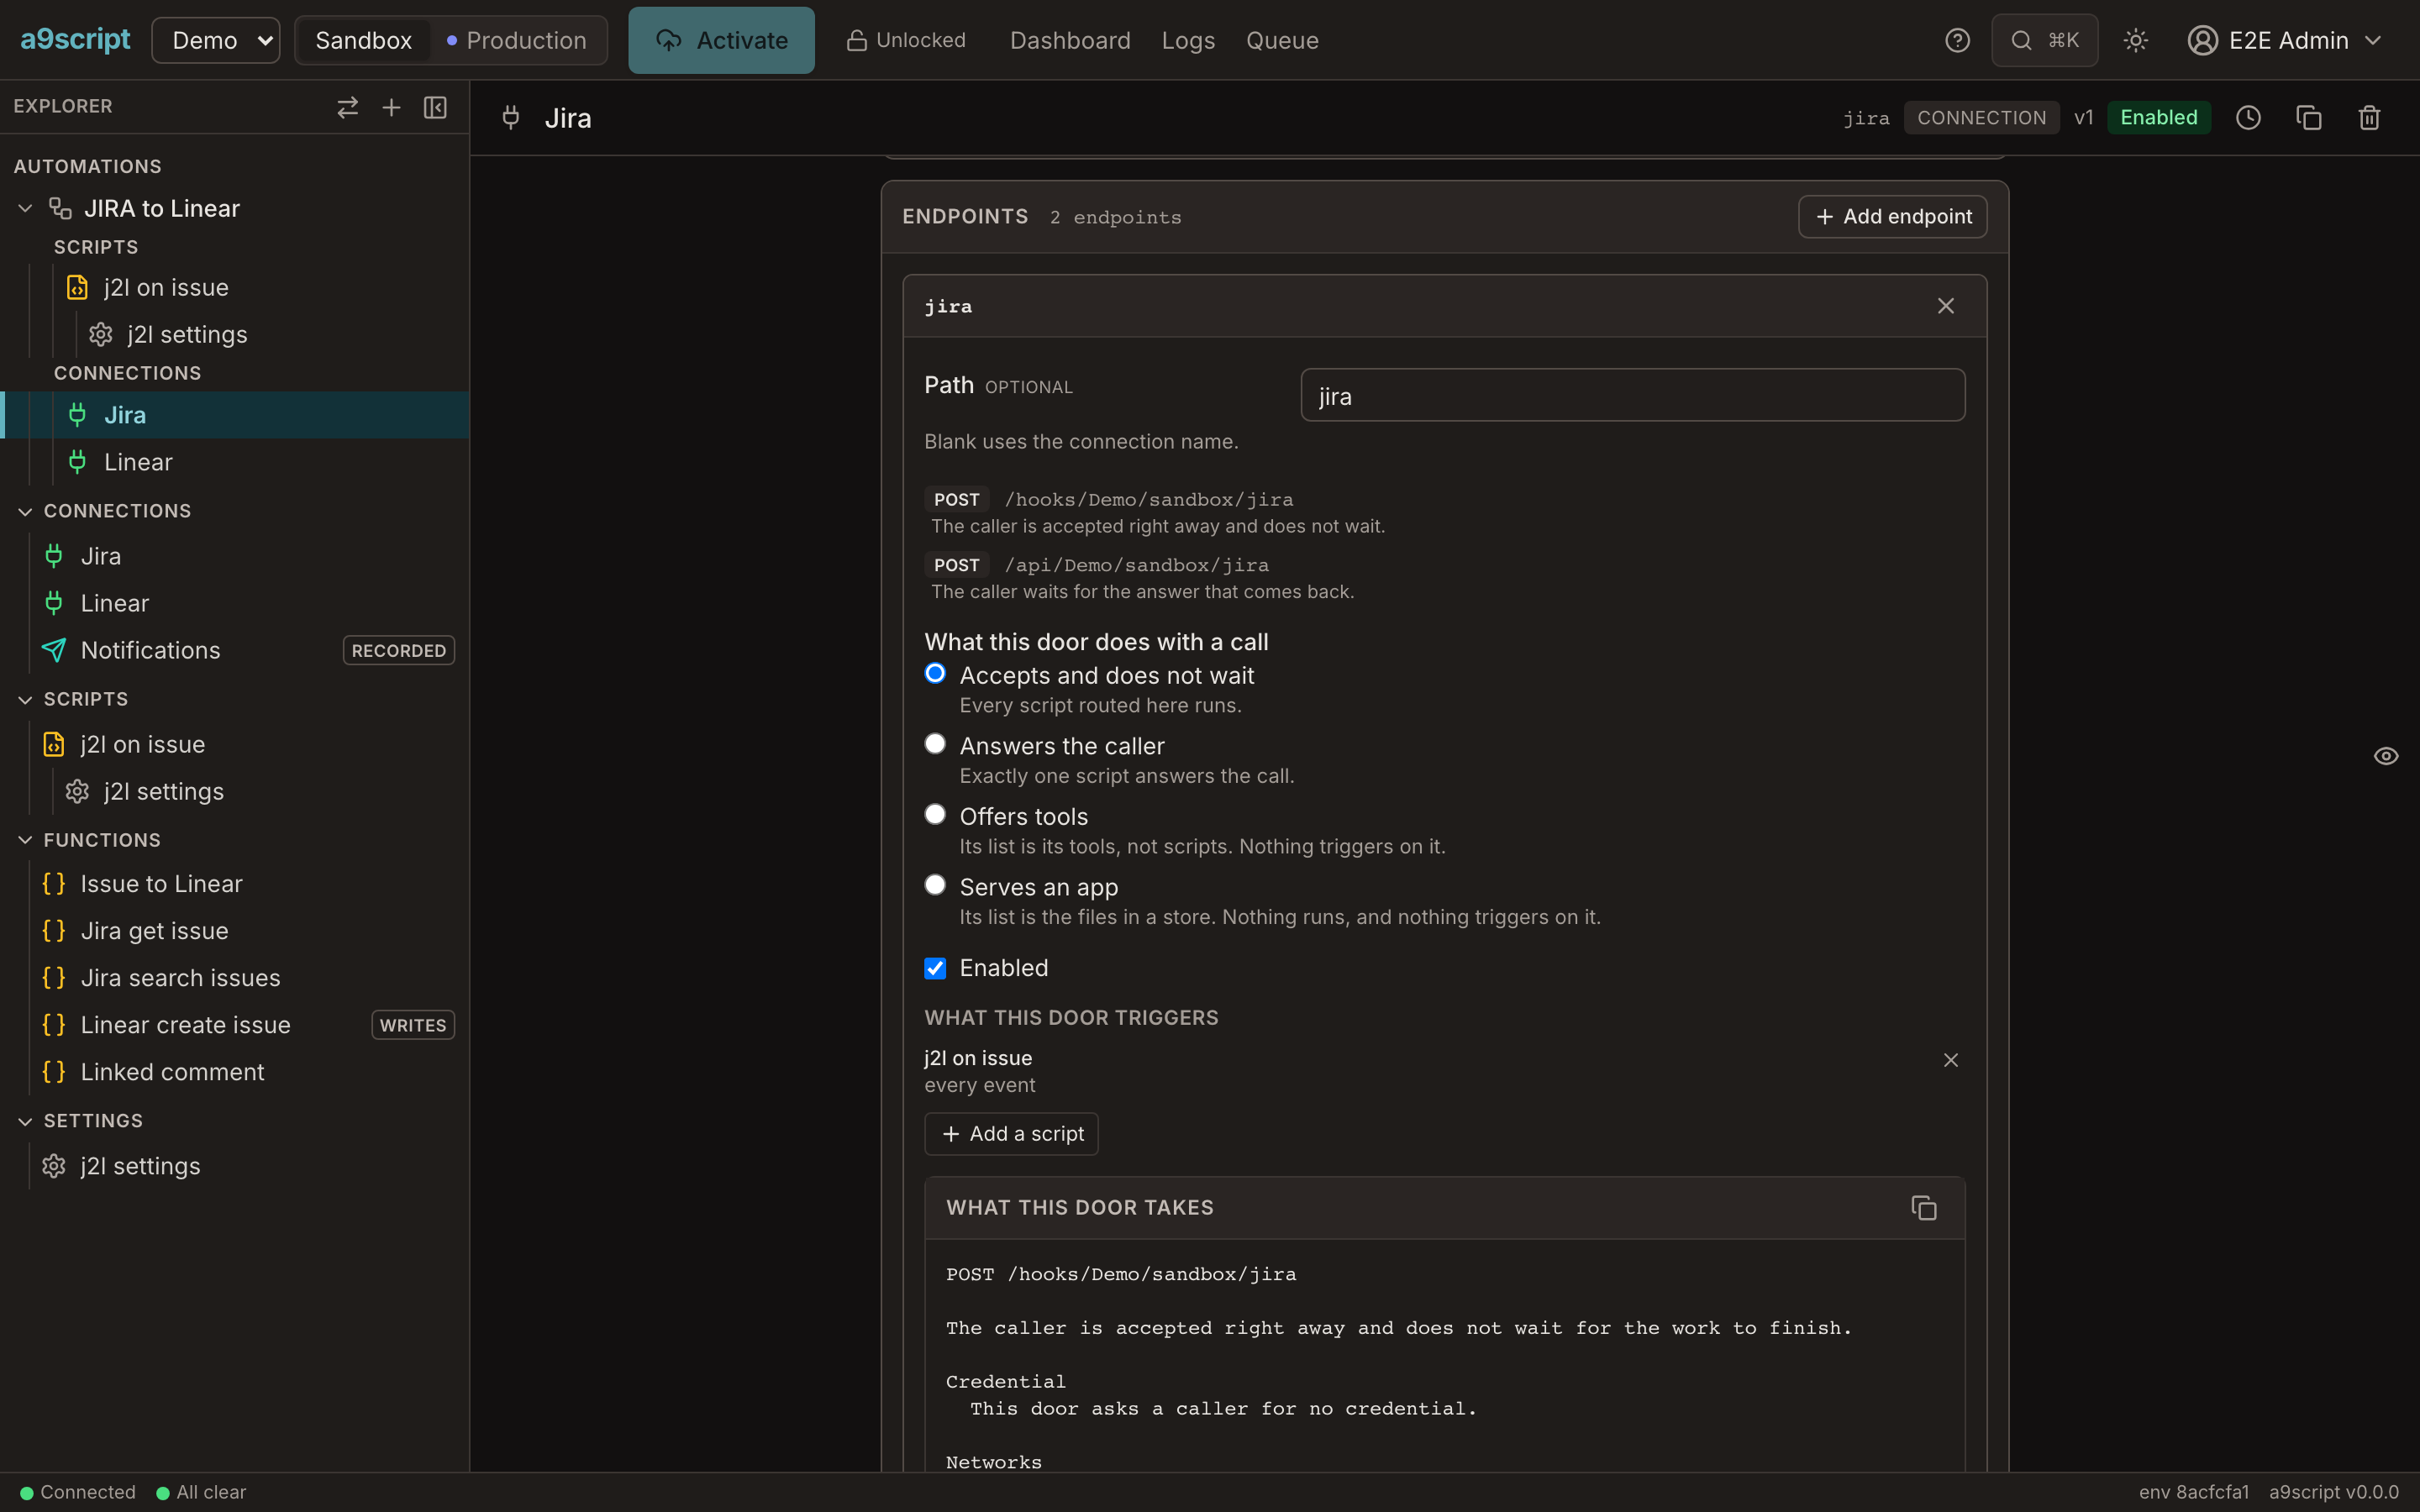Click the Activate button

[721, 40]
